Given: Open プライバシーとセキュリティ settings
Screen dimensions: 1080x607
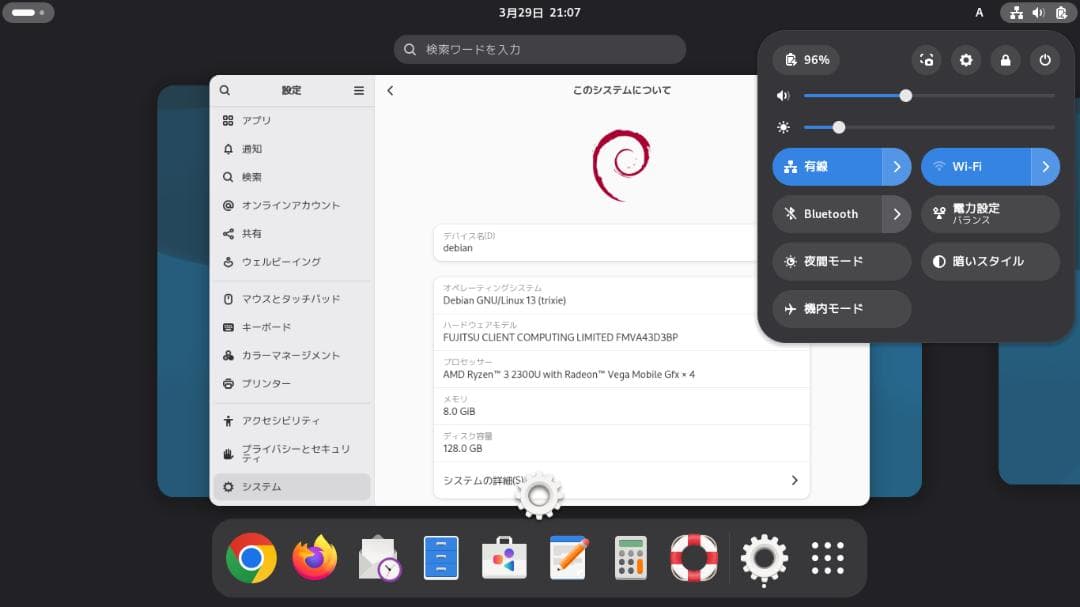Looking at the screenshot, I should [292, 453].
